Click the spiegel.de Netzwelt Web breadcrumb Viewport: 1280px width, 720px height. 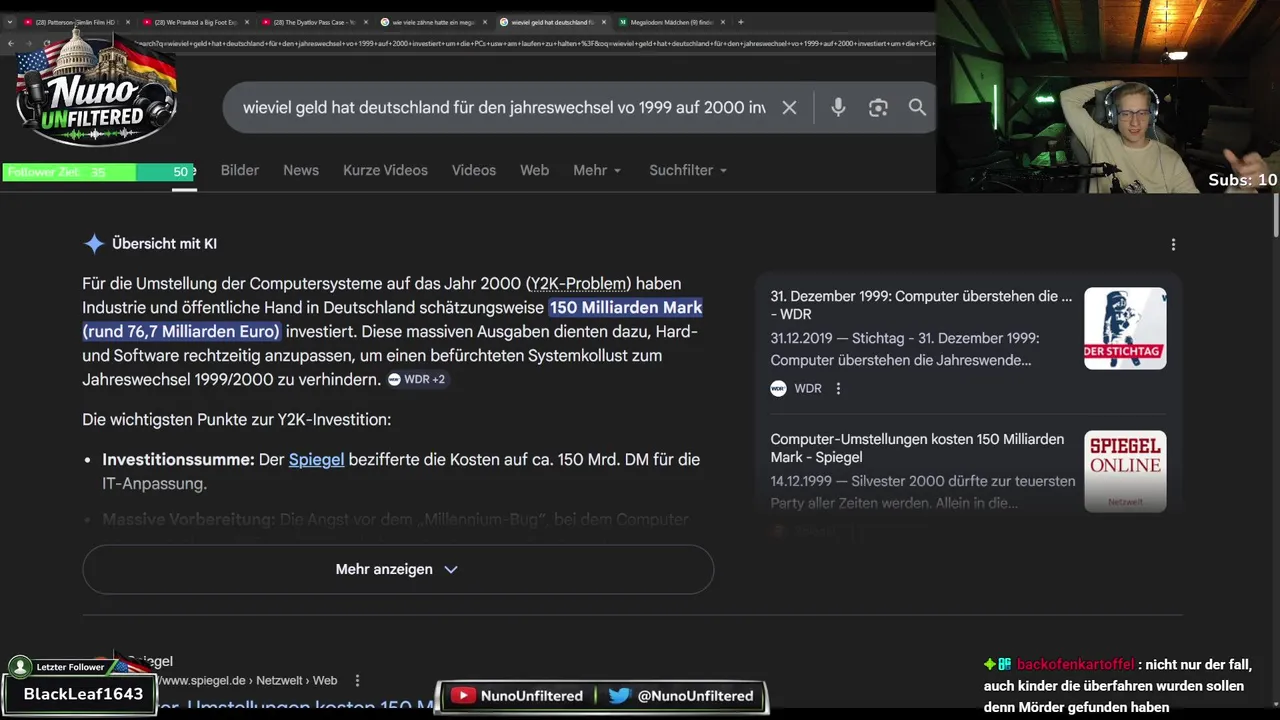point(248,680)
